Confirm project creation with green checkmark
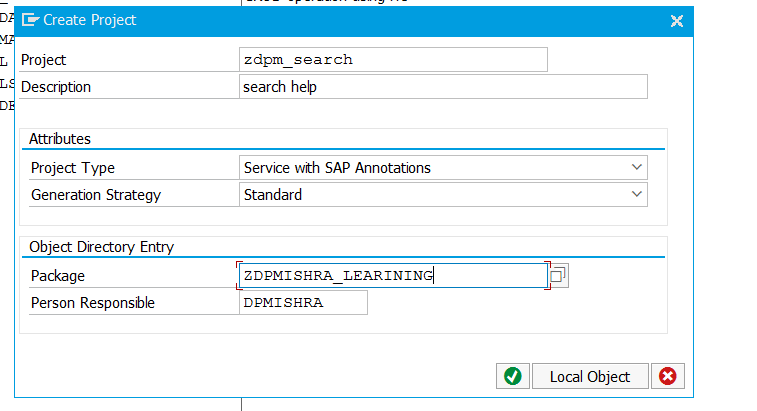Screen dimensions: 757x411 point(513,376)
